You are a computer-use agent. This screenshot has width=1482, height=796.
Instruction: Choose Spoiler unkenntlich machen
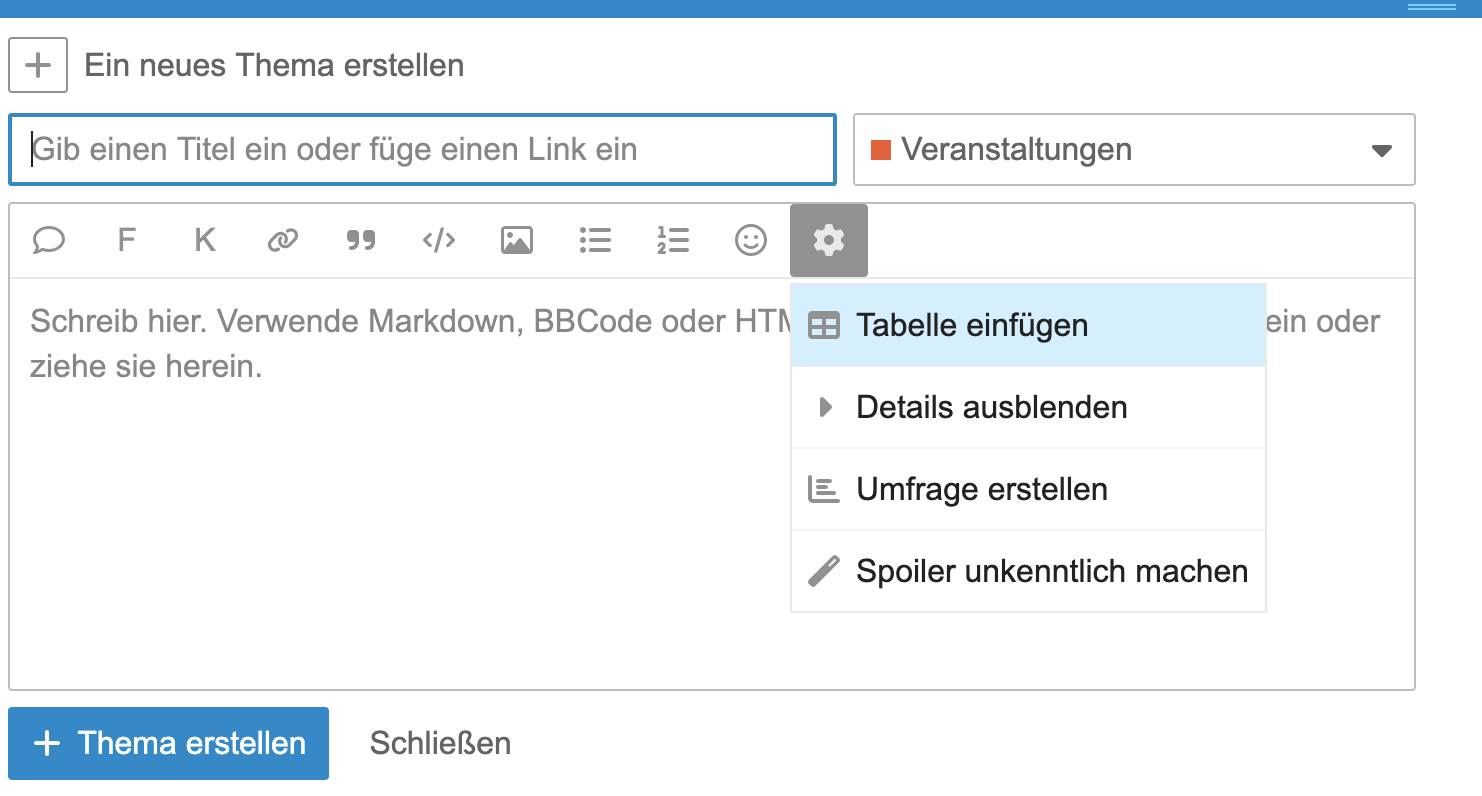tap(1028, 572)
